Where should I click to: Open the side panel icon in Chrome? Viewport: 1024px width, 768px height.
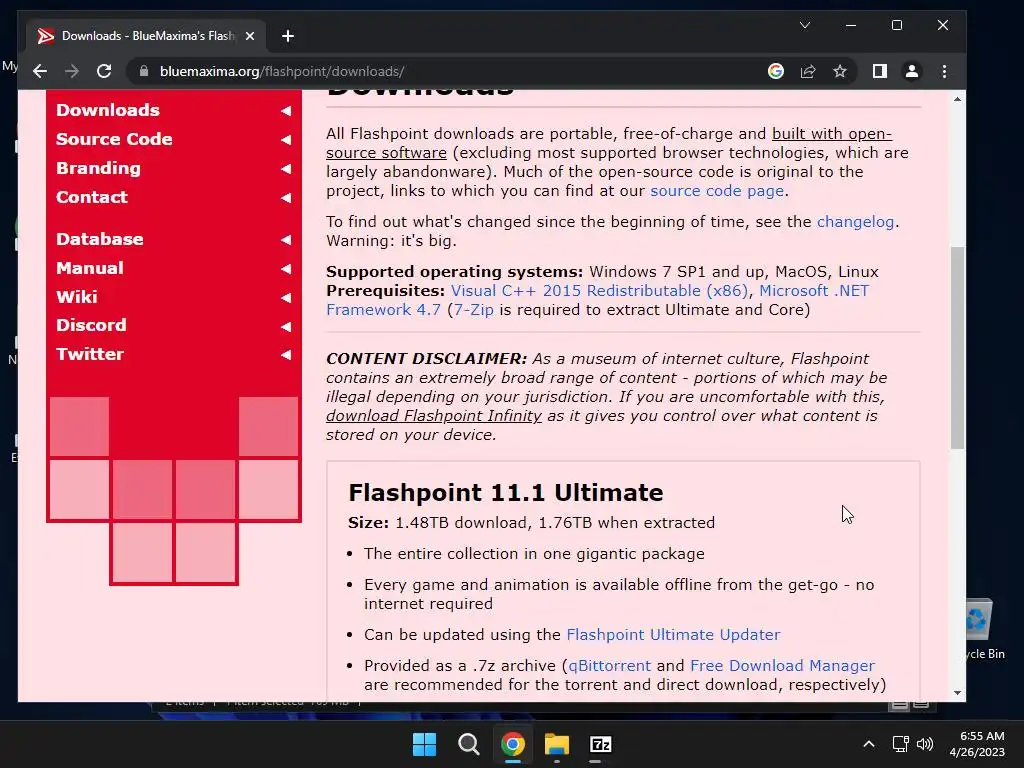tap(880, 71)
